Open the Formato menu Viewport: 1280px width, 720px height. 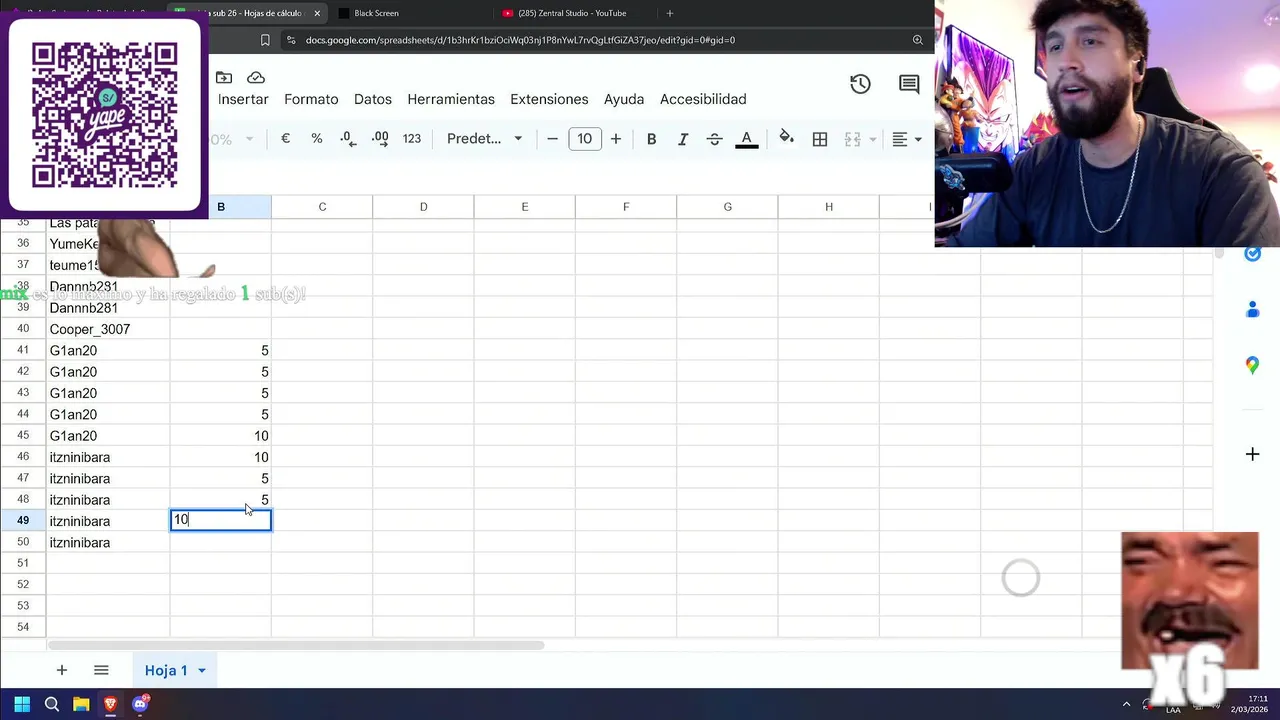pyautogui.click(x=311, y=99)
